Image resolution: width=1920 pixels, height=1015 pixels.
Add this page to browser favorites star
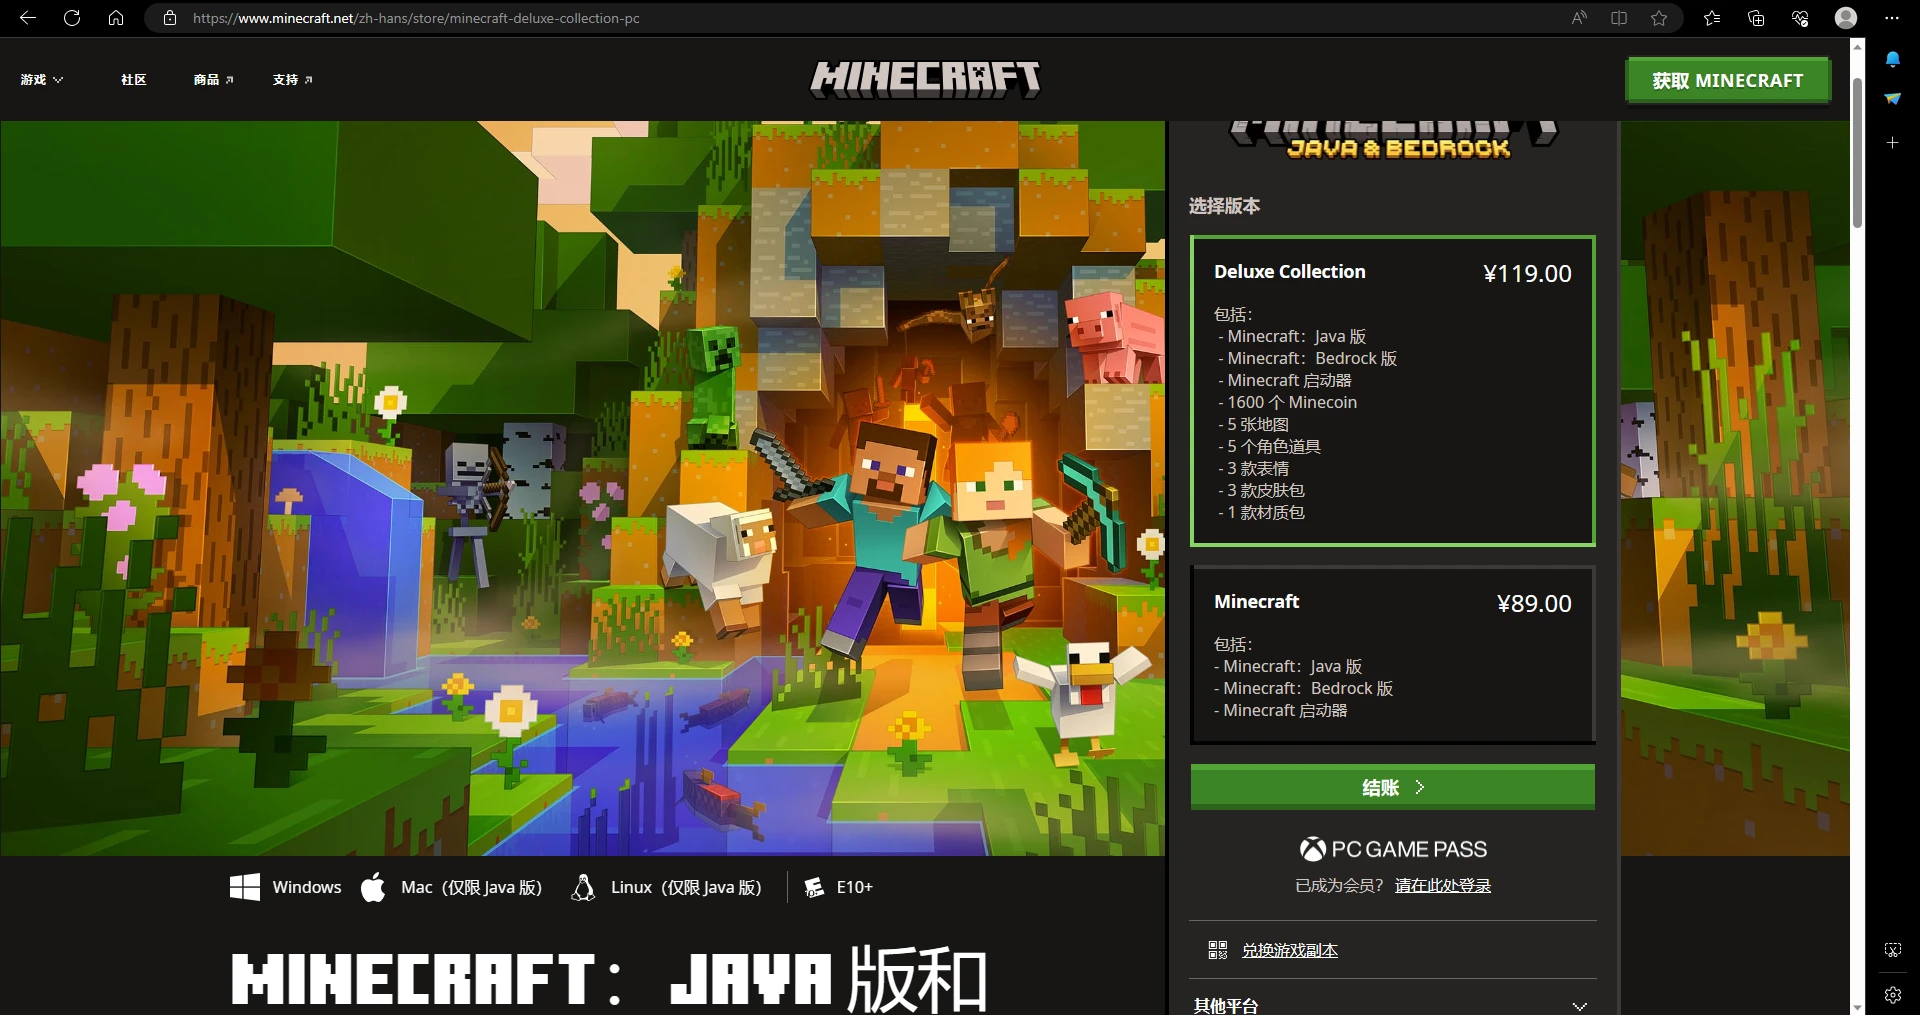click(x=1659, y=17)
